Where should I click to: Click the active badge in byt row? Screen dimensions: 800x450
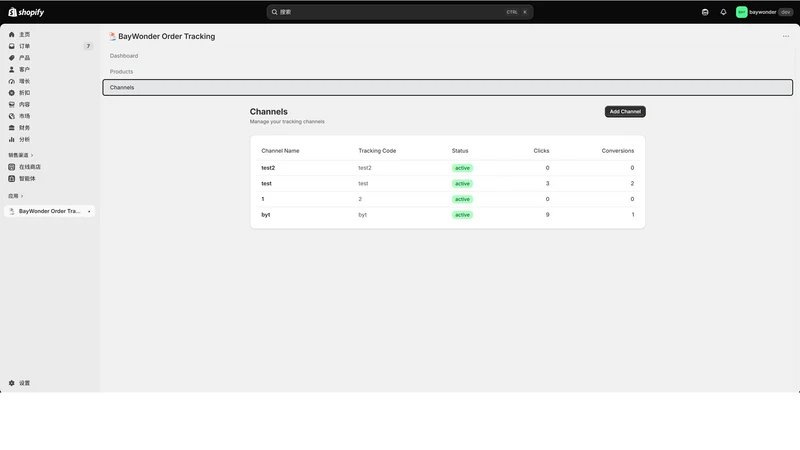(x=462, y=215)
